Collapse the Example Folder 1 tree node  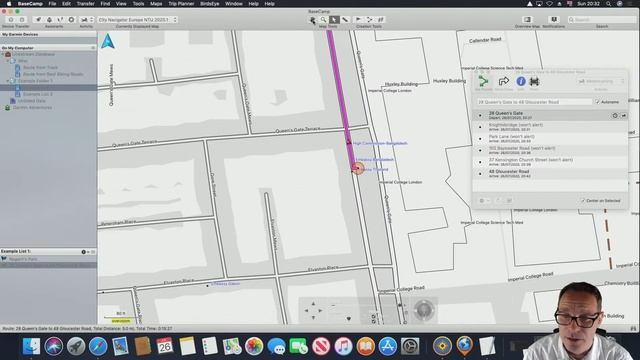click(7, 81)
